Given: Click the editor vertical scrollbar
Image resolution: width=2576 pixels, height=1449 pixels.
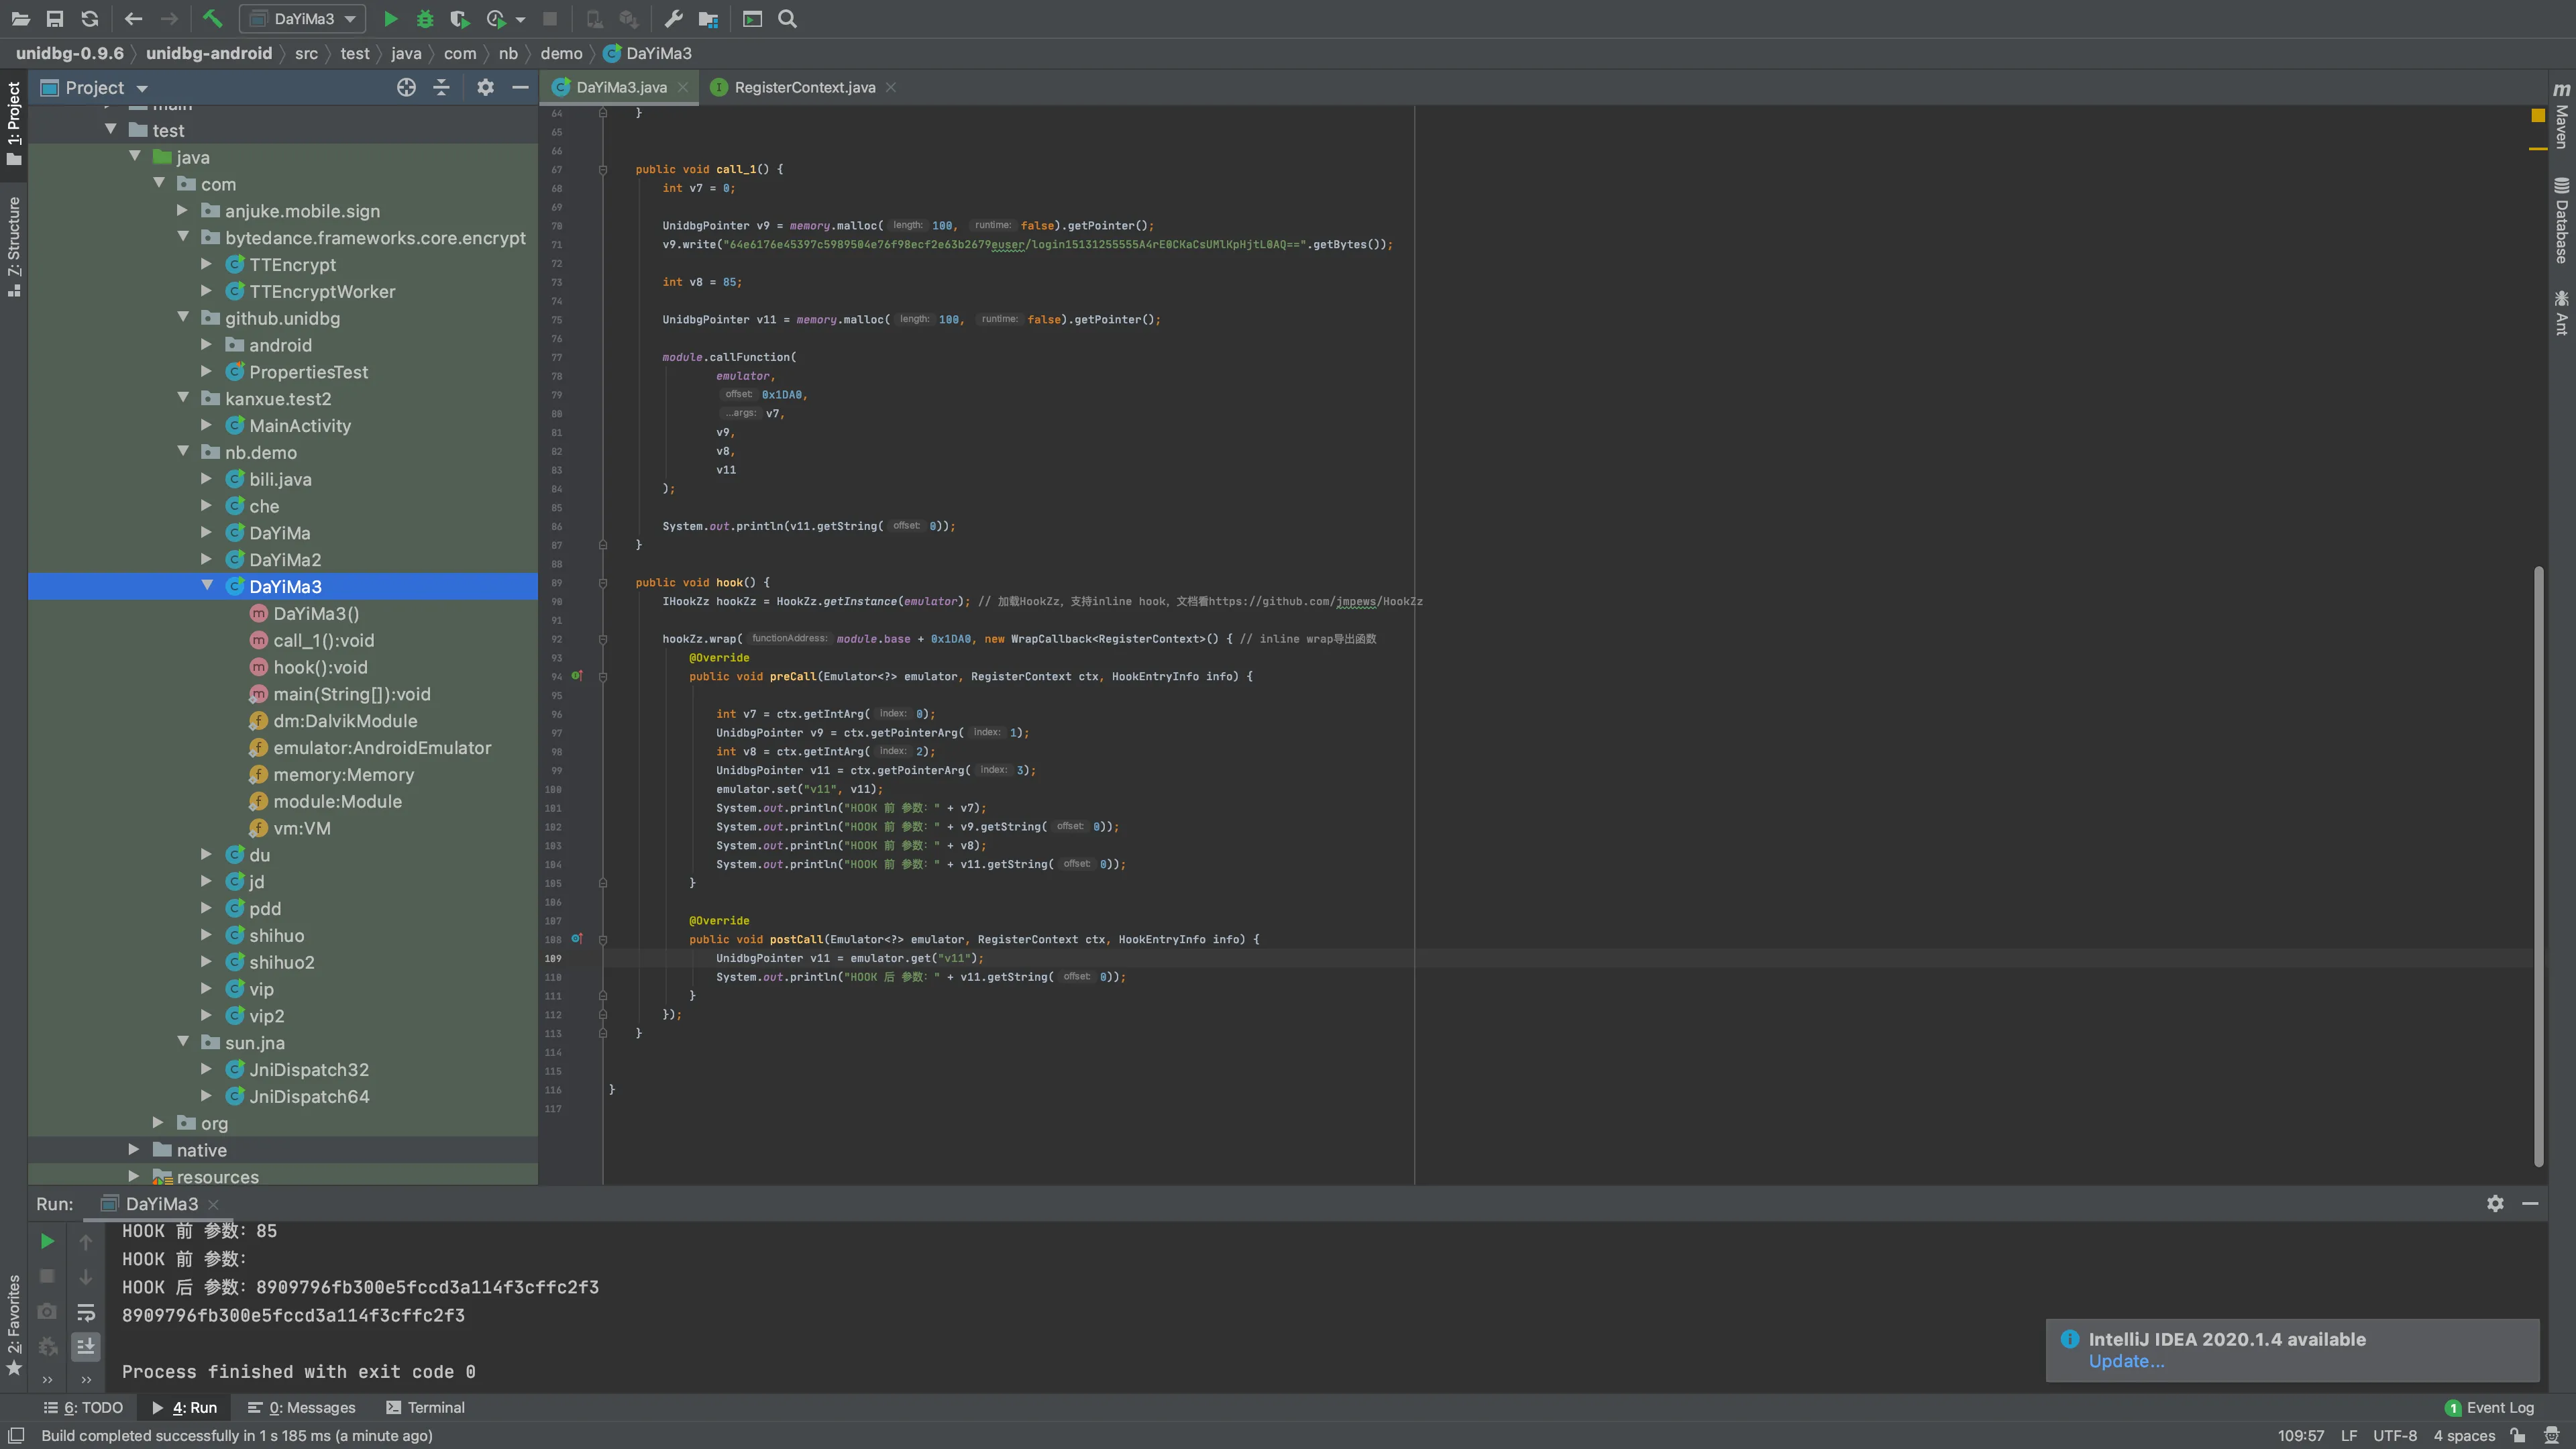Looking at the screenshot, I should click(2538, 866).
